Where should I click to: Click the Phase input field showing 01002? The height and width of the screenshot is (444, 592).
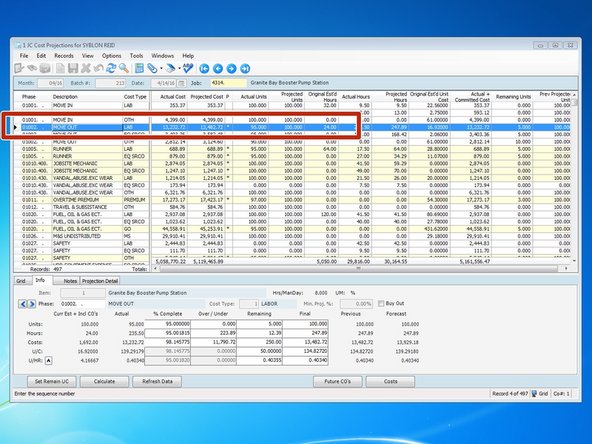82,304
